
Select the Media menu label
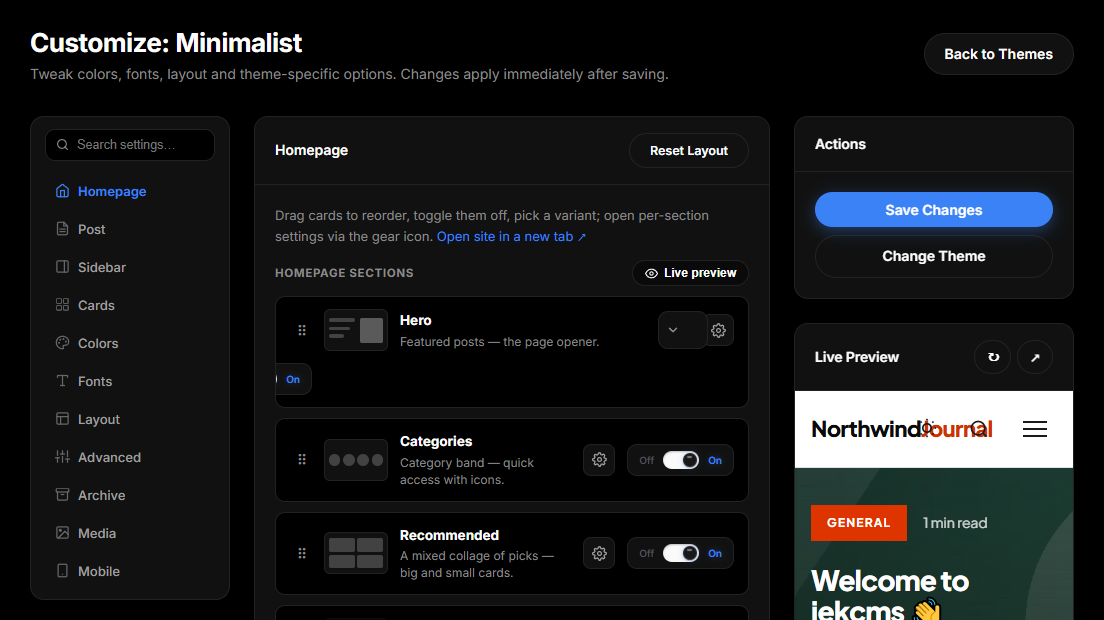coord(97,533)
